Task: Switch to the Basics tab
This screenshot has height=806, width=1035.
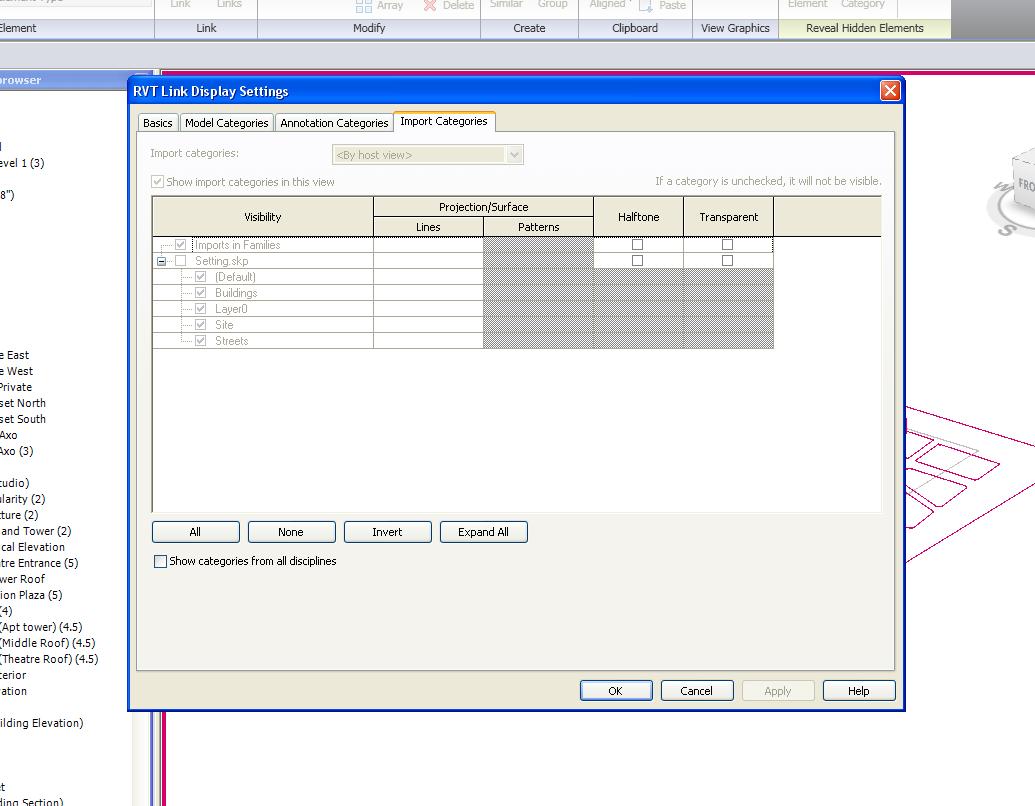Action: (x=158, y=123)
